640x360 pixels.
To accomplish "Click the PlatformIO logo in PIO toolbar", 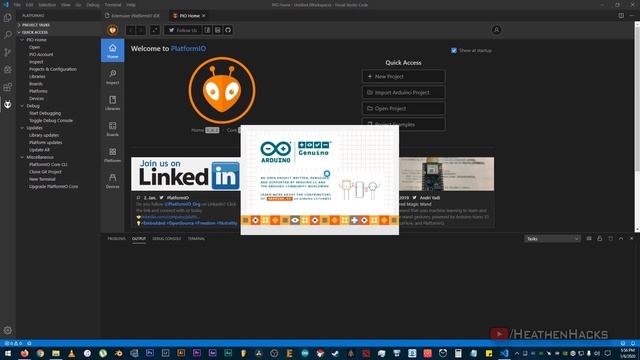I will (x=112, y=30).
